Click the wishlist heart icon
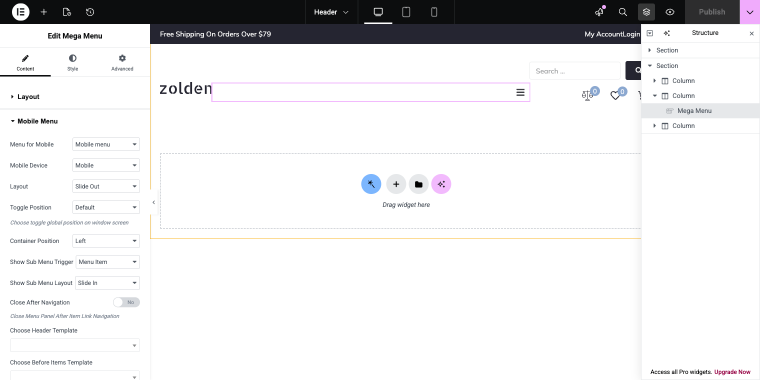Viewport: 760px width, 380px height. [615, 96]
